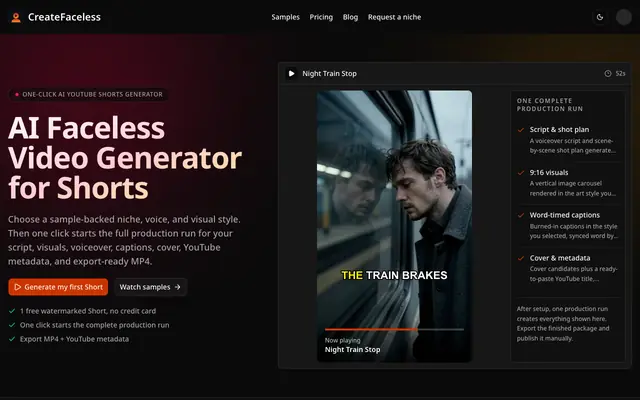Image resolution: width=640 pixels, height=400 pixels.
Task: Click the arrow icon in Watch samples
Action: tap(178, 287)
